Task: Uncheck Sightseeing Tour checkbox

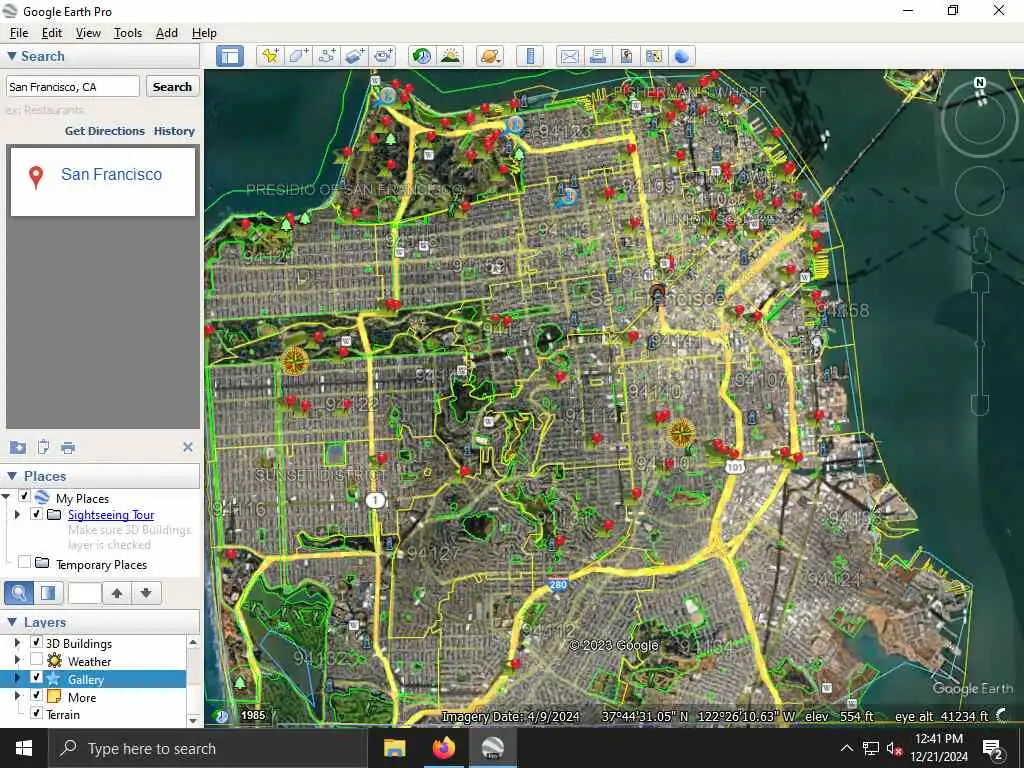Action: (37, 514)
